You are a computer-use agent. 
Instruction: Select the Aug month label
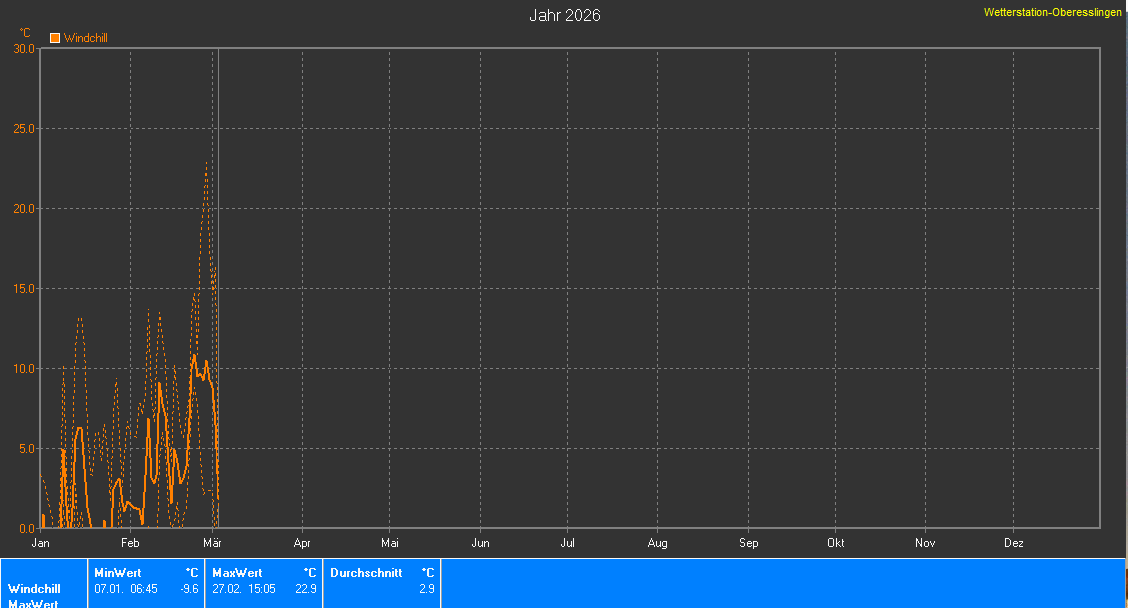(657, 543)
